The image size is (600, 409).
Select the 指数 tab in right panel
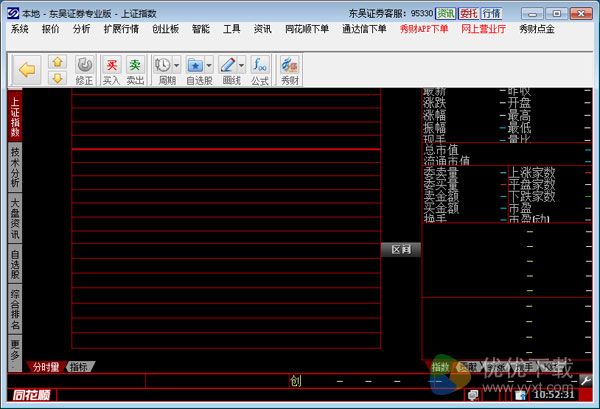440,367
